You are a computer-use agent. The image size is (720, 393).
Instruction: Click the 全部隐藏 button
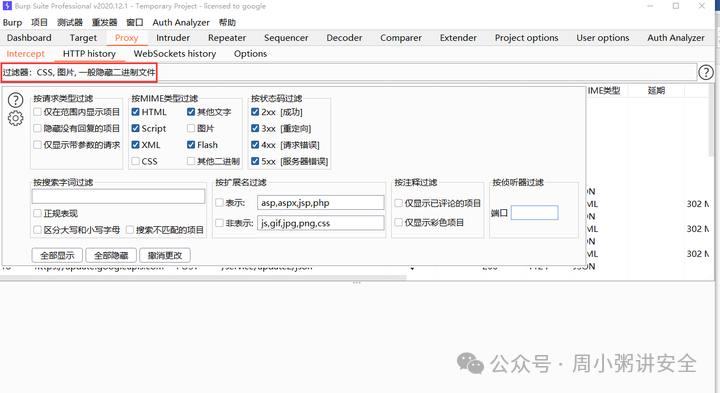tap(111, 255)
